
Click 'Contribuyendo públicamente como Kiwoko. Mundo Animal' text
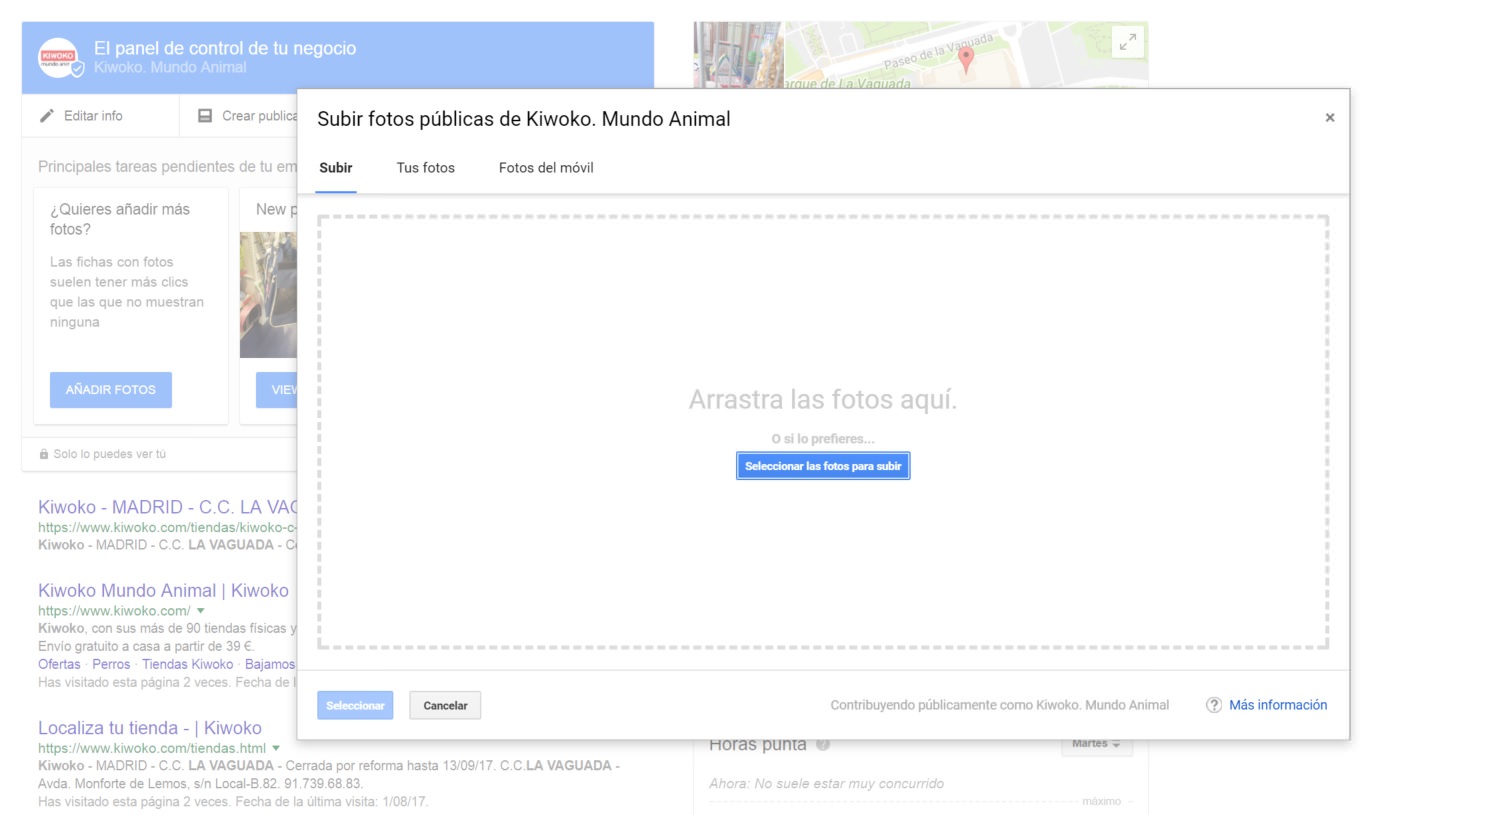point(999,705)
